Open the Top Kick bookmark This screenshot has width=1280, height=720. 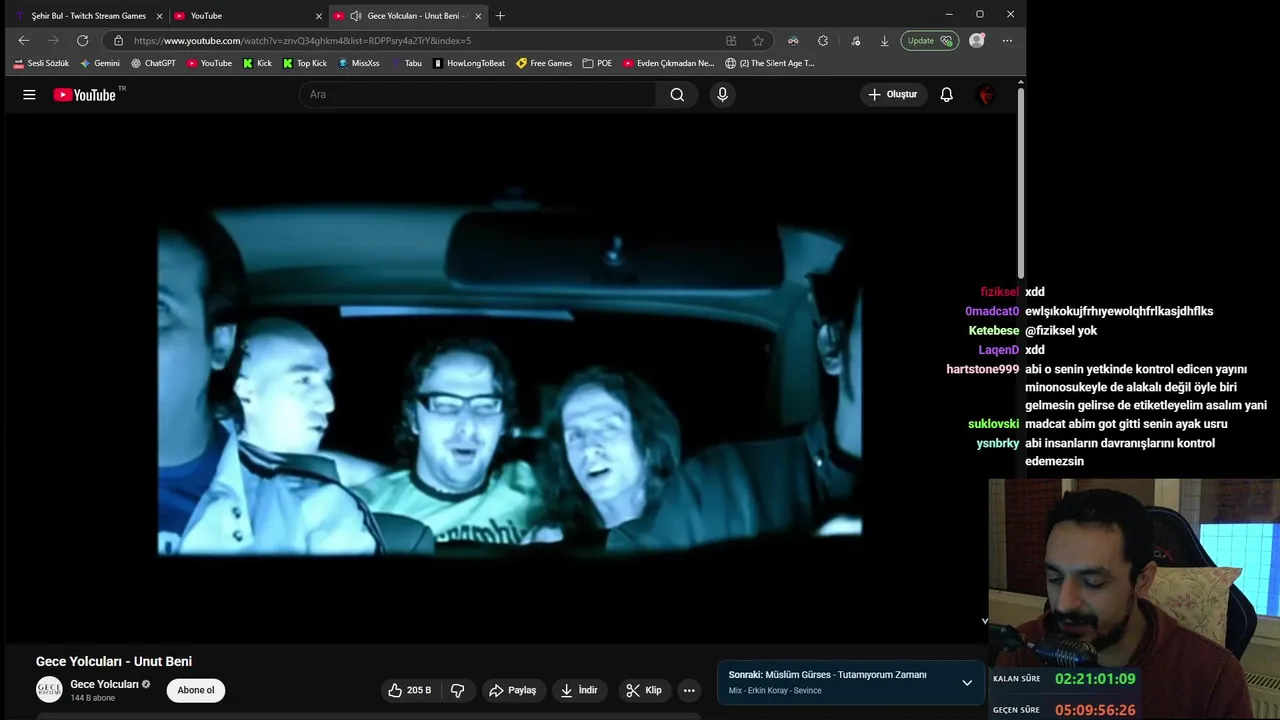305,63
